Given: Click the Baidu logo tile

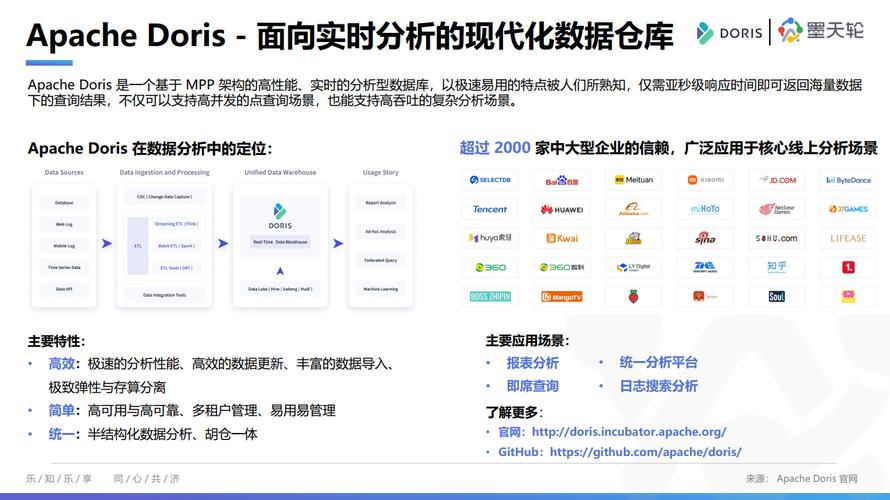Looking at the screenshot, I should [562, 180].
